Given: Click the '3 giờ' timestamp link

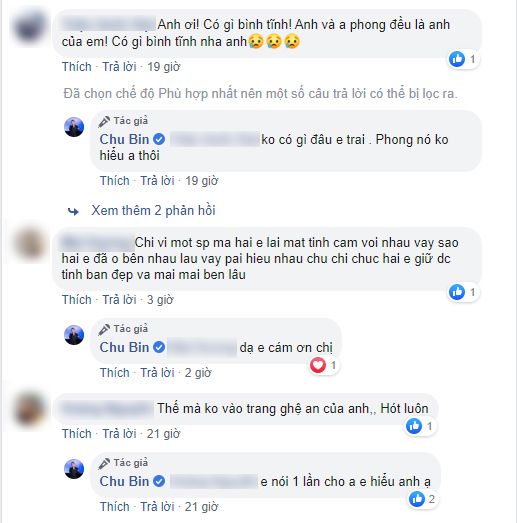Looking at the screenshot, I should pyautogui.click(x=160, y=300).
